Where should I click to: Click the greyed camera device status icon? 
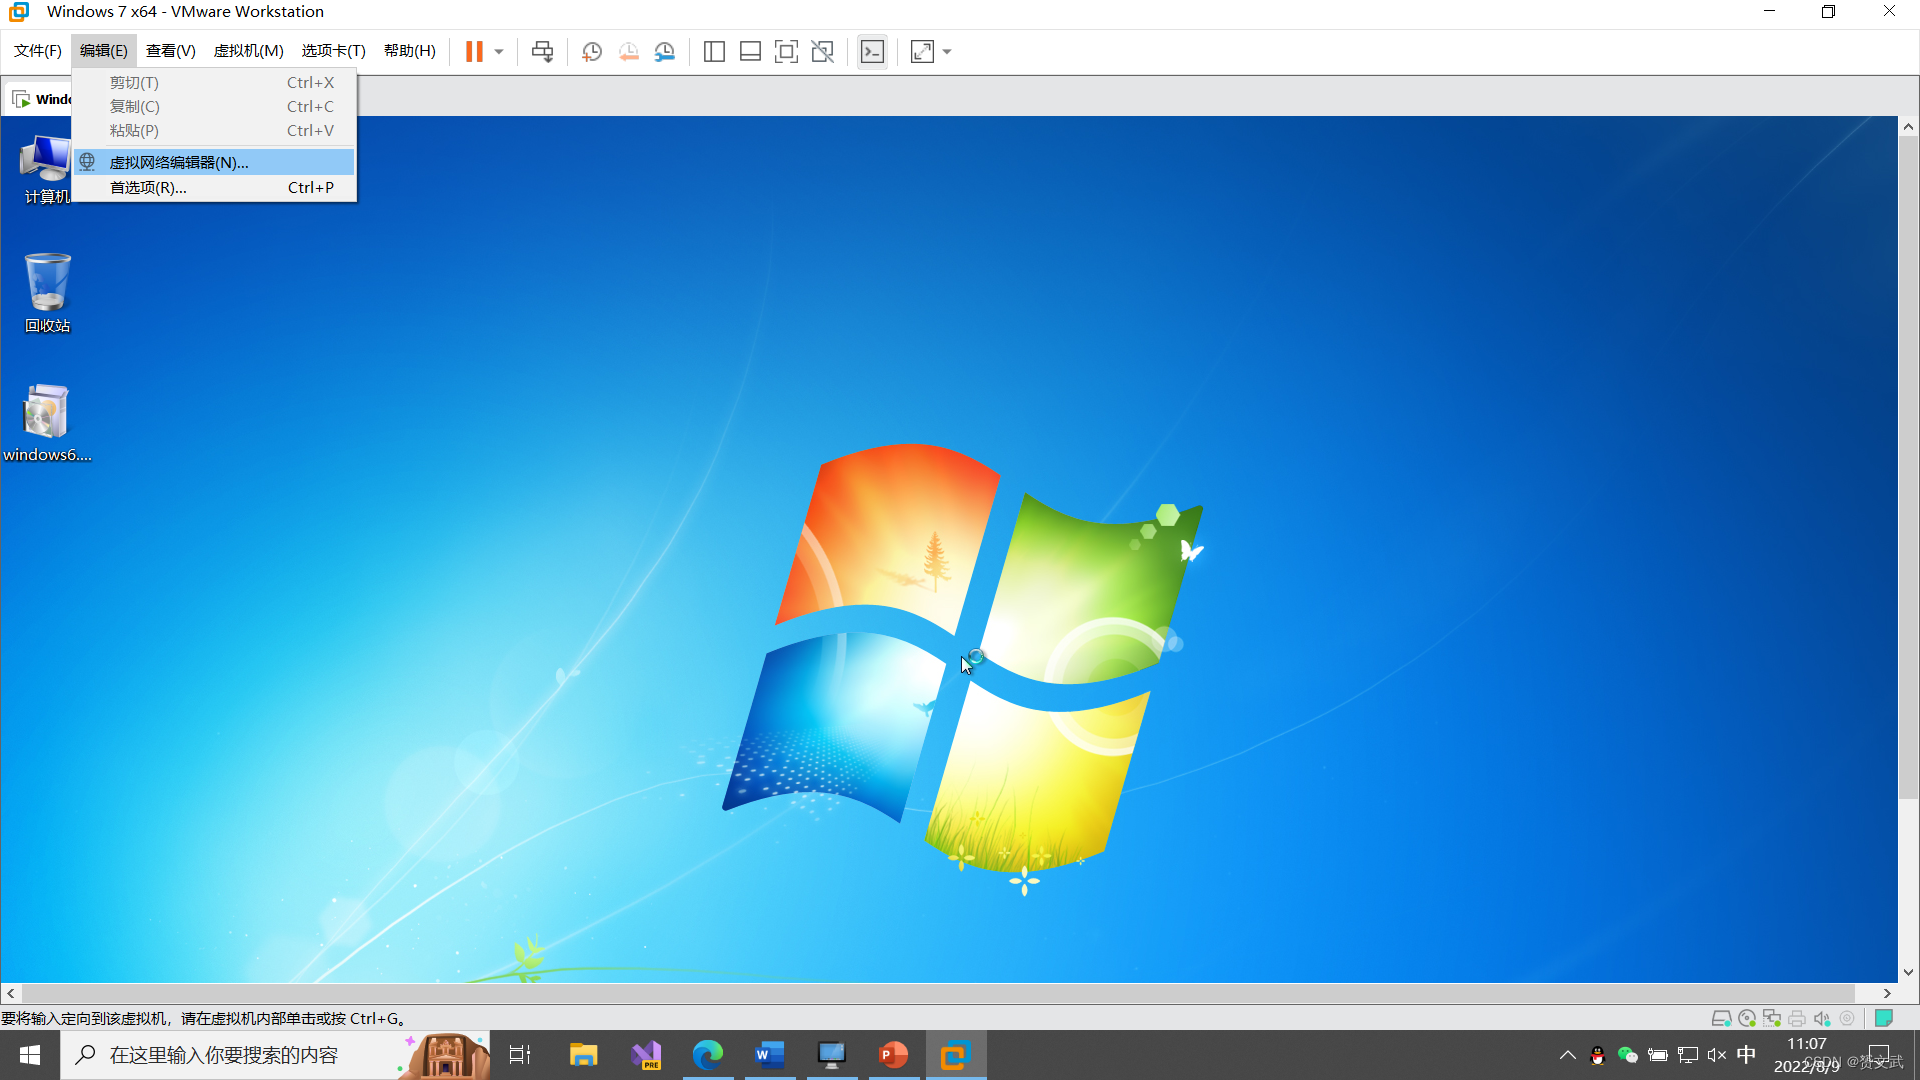click(1847, 1018)
